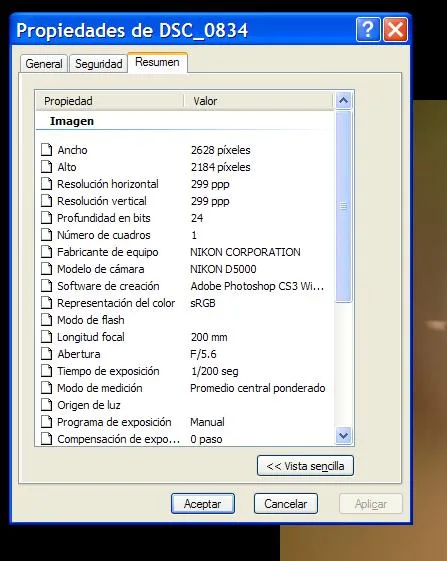Click the Cancelar button
Screen dimensions: 447x561
coord(286,503)
